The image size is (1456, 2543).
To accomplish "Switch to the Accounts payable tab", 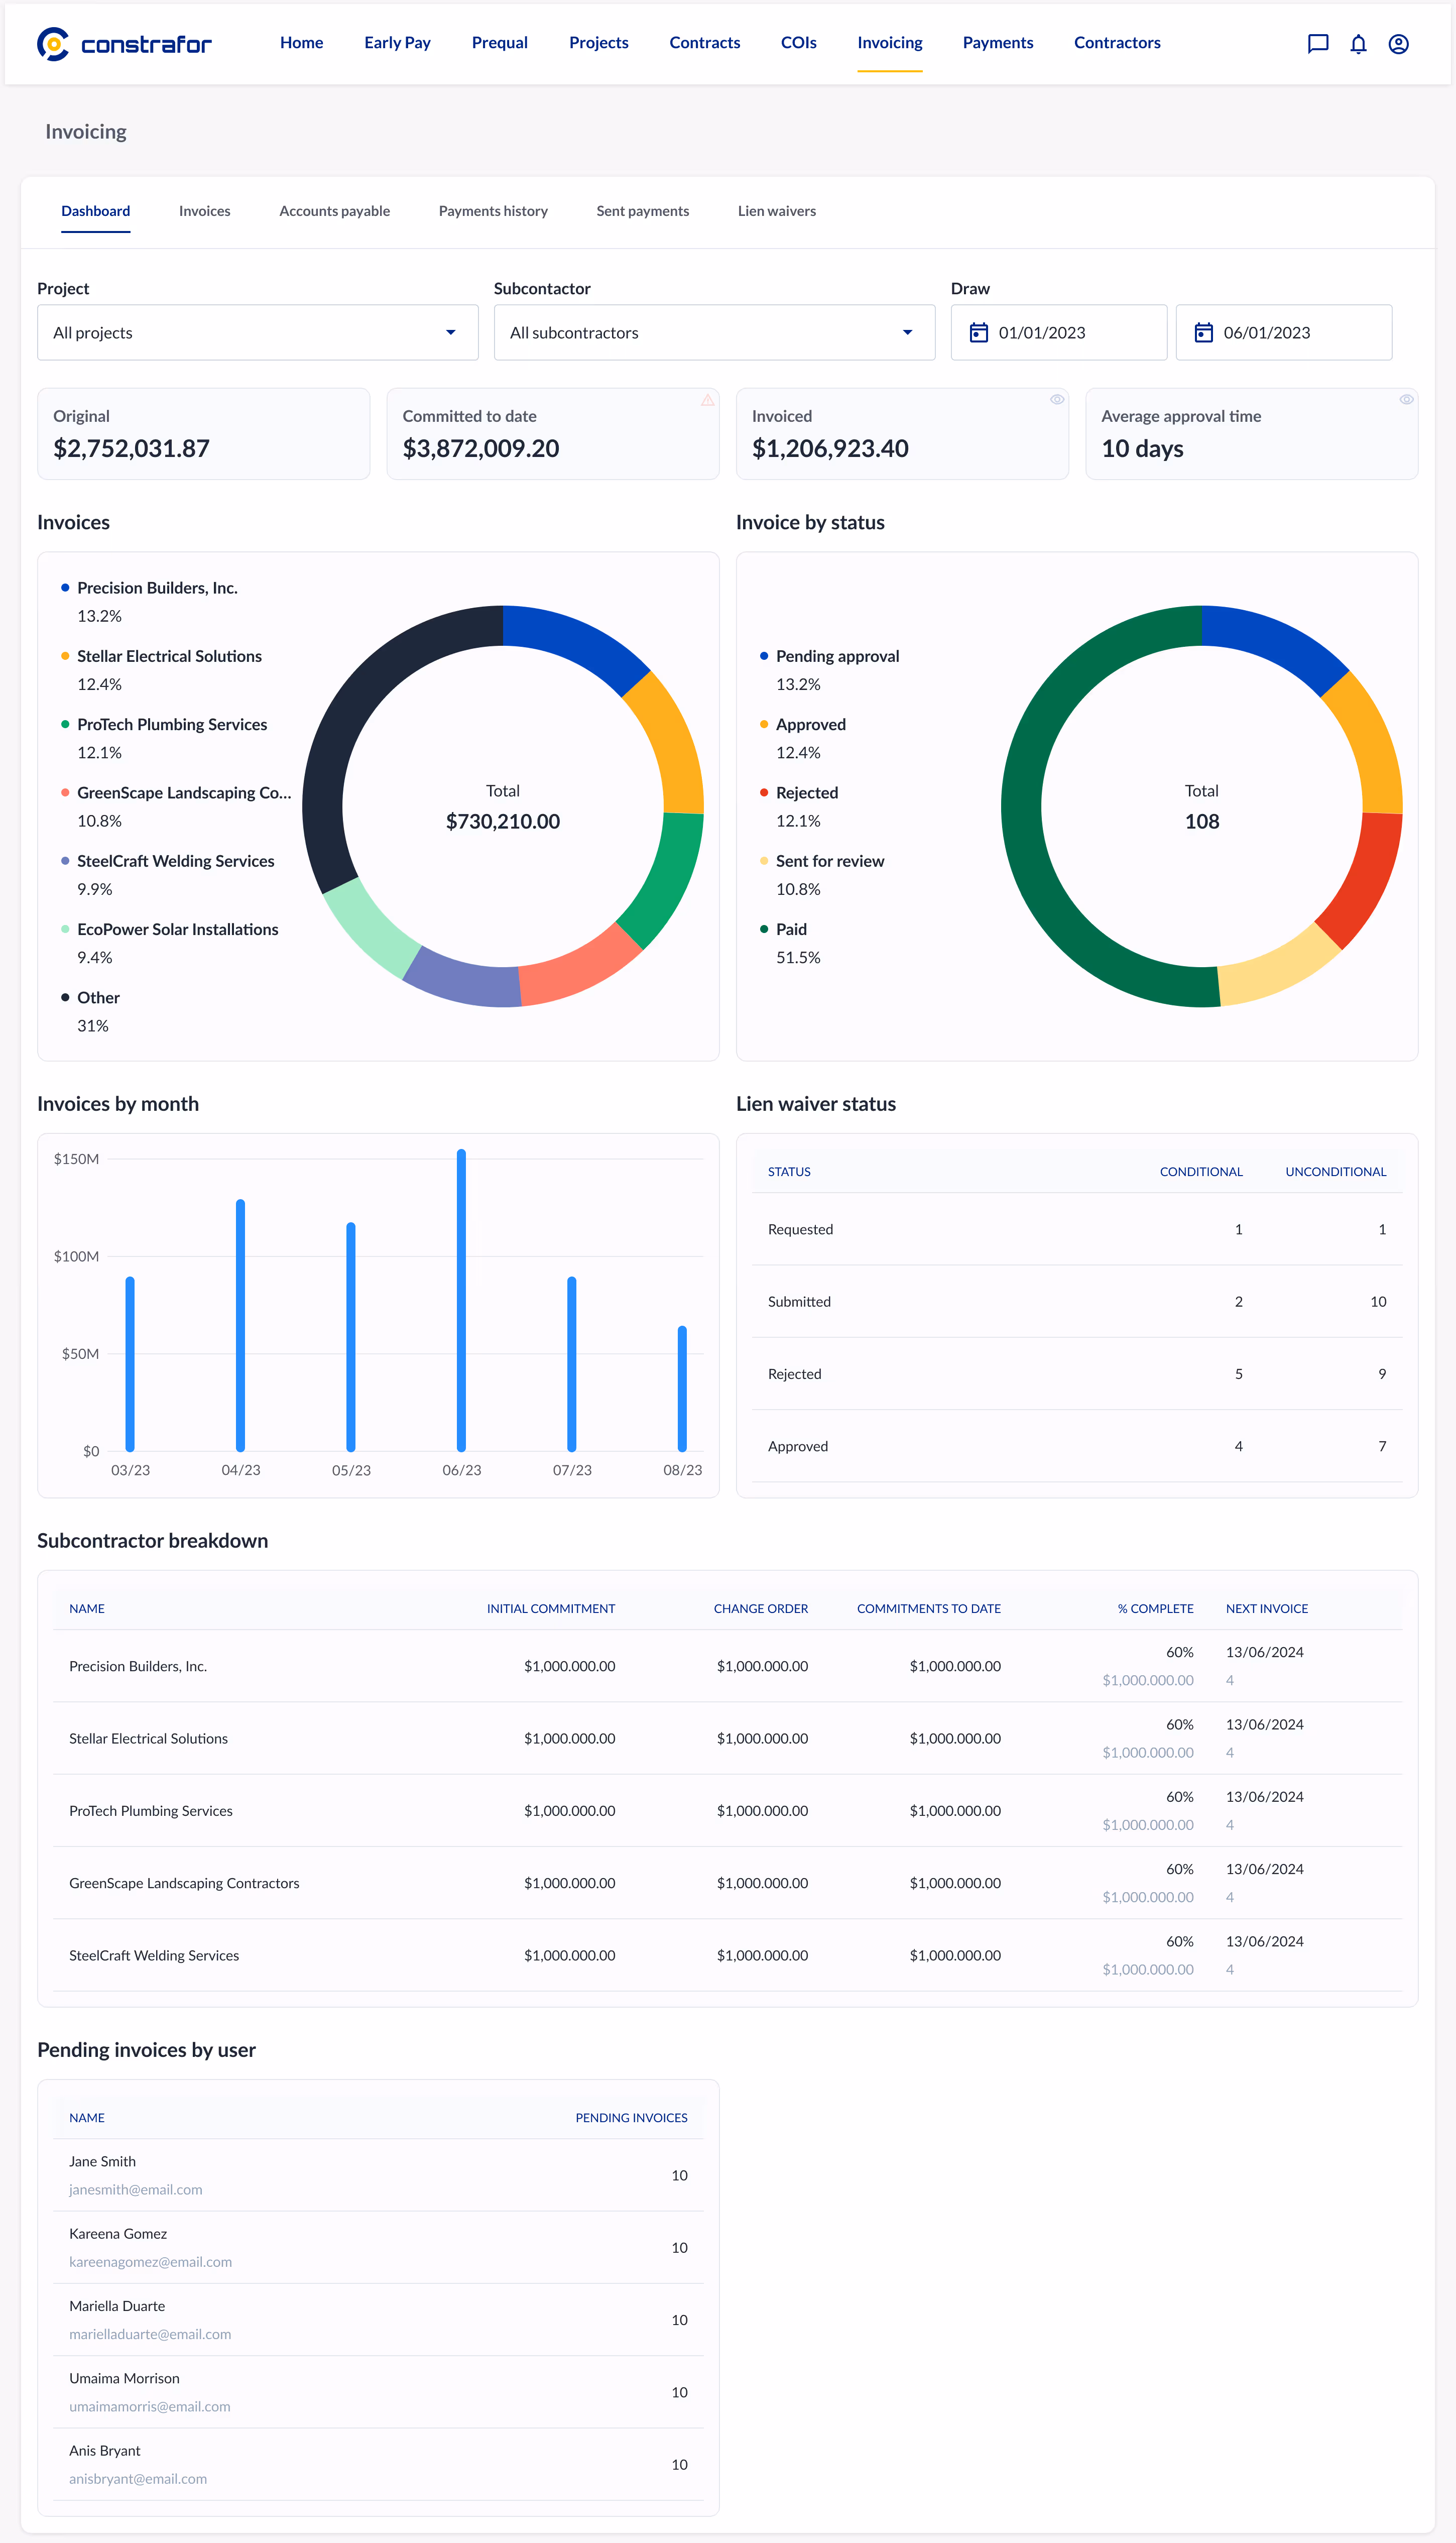I will [x=334, y=211].
